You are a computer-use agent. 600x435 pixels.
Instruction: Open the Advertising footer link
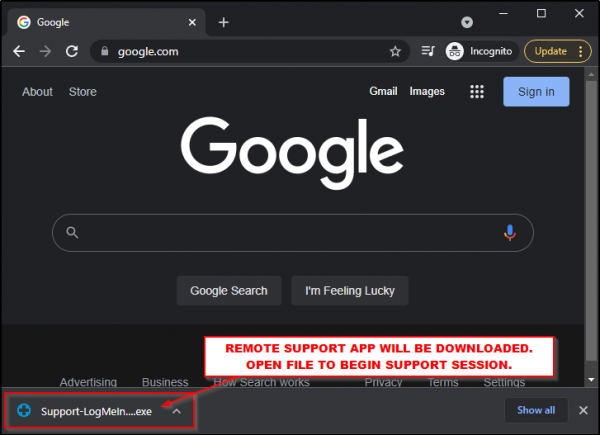click(88, 382)
